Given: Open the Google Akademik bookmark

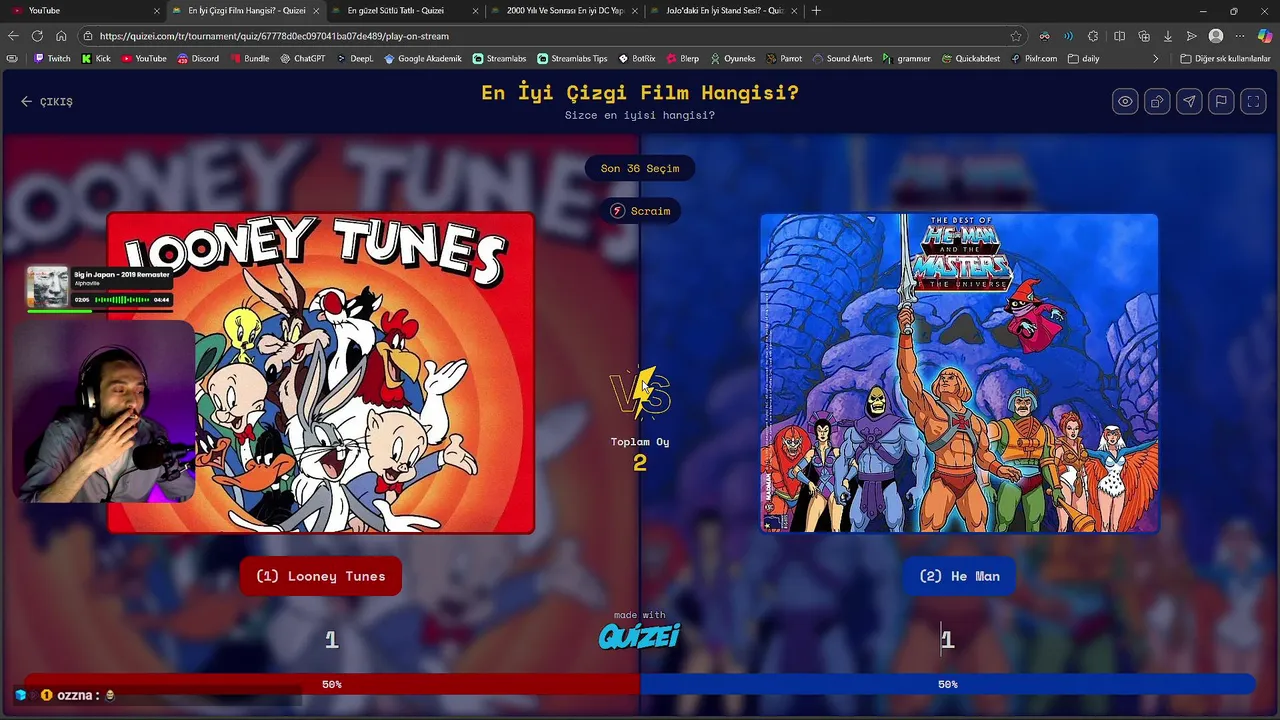Looking at the screenshot, I should coord(423,59).
